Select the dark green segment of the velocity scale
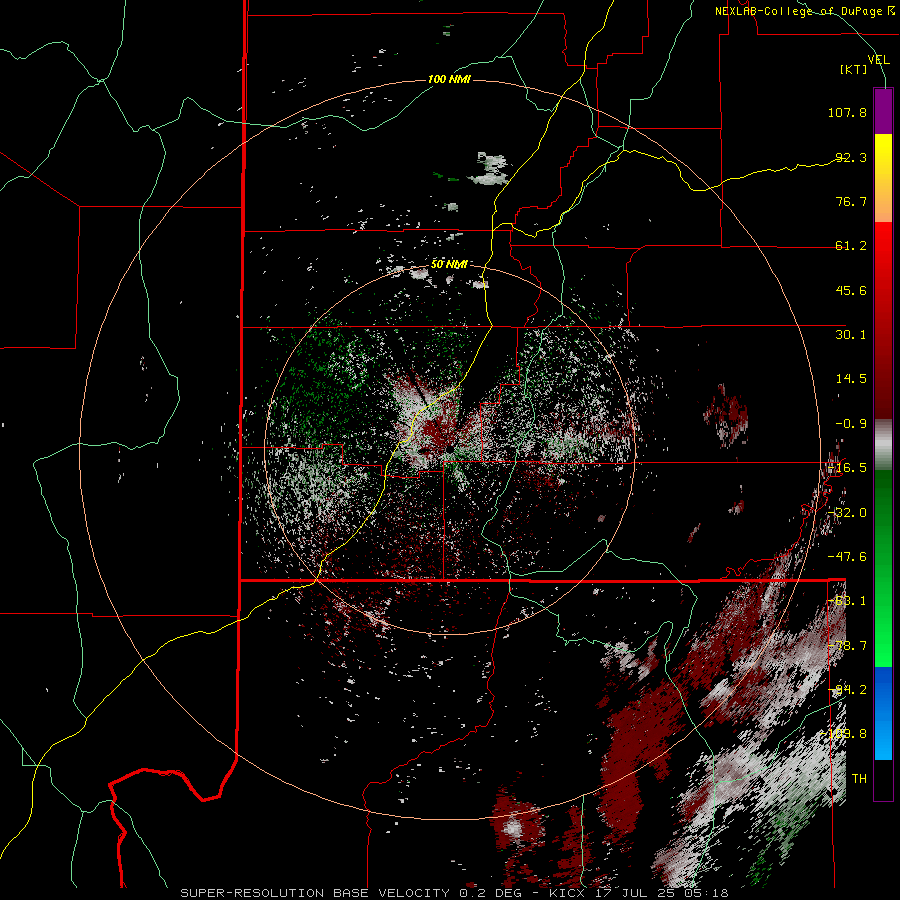900x900 pixels. pos(883,517)
